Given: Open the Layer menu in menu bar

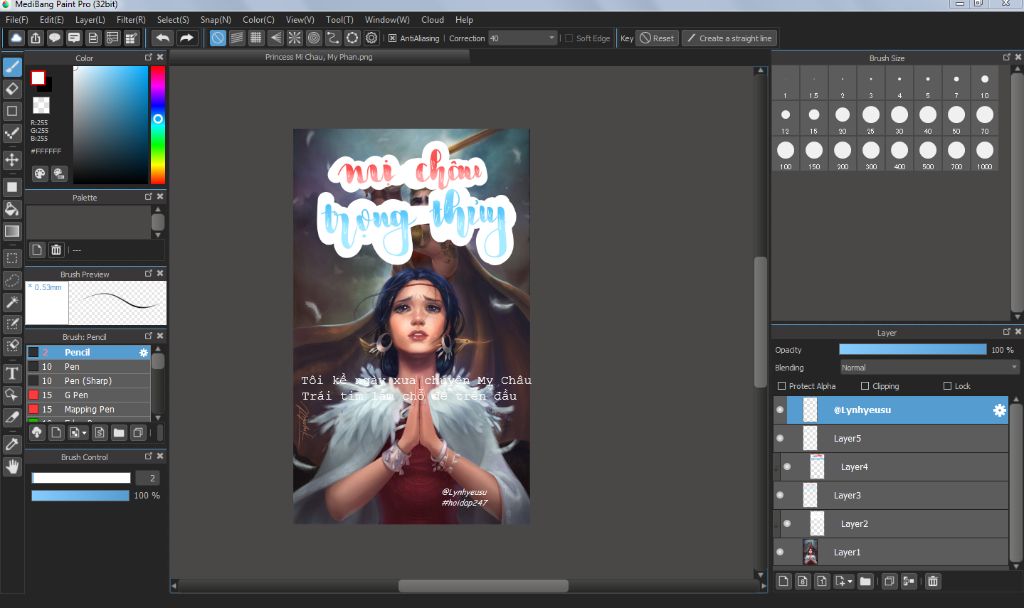Looking at the screenshot, I should tap(90, 19).
